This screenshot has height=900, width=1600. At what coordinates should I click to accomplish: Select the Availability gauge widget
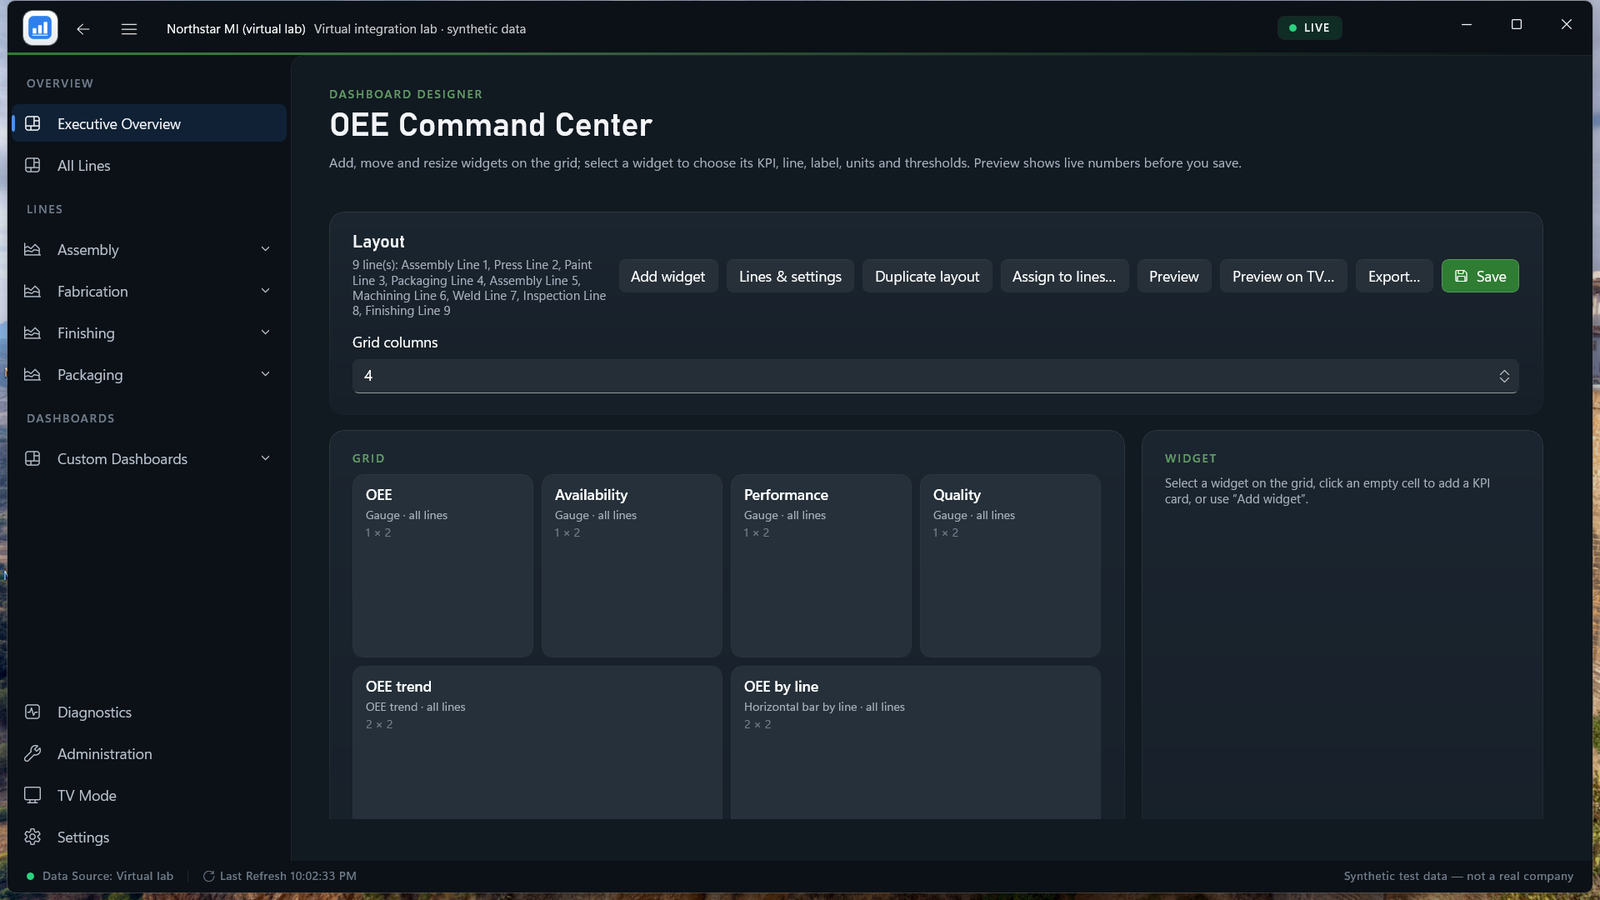click(631, 565)
